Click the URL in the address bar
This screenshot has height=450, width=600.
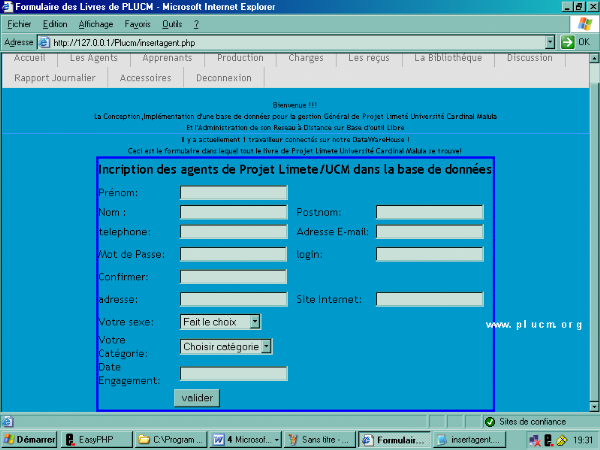(124, 42)
